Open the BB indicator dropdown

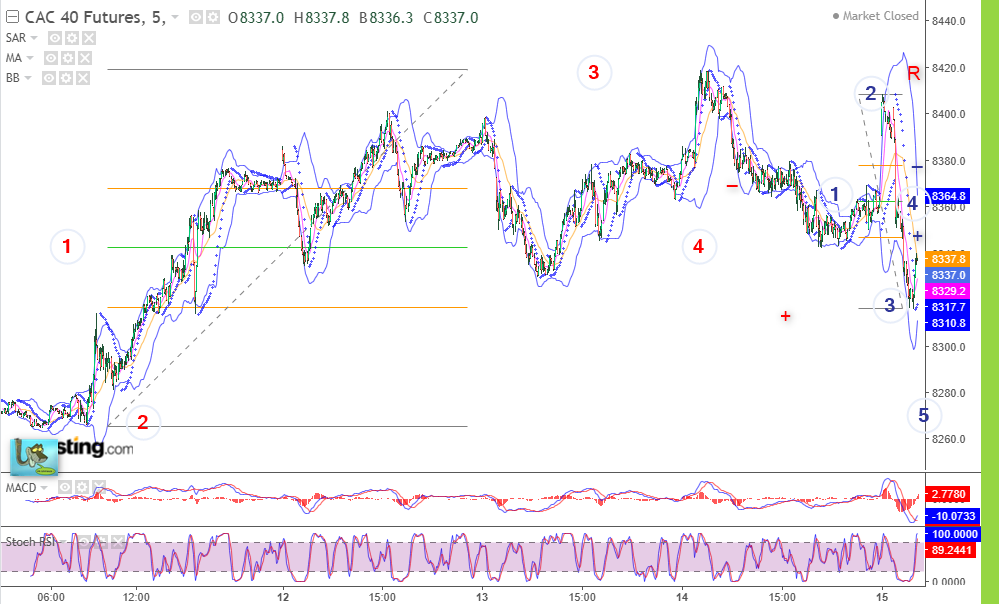coord(27,78)
